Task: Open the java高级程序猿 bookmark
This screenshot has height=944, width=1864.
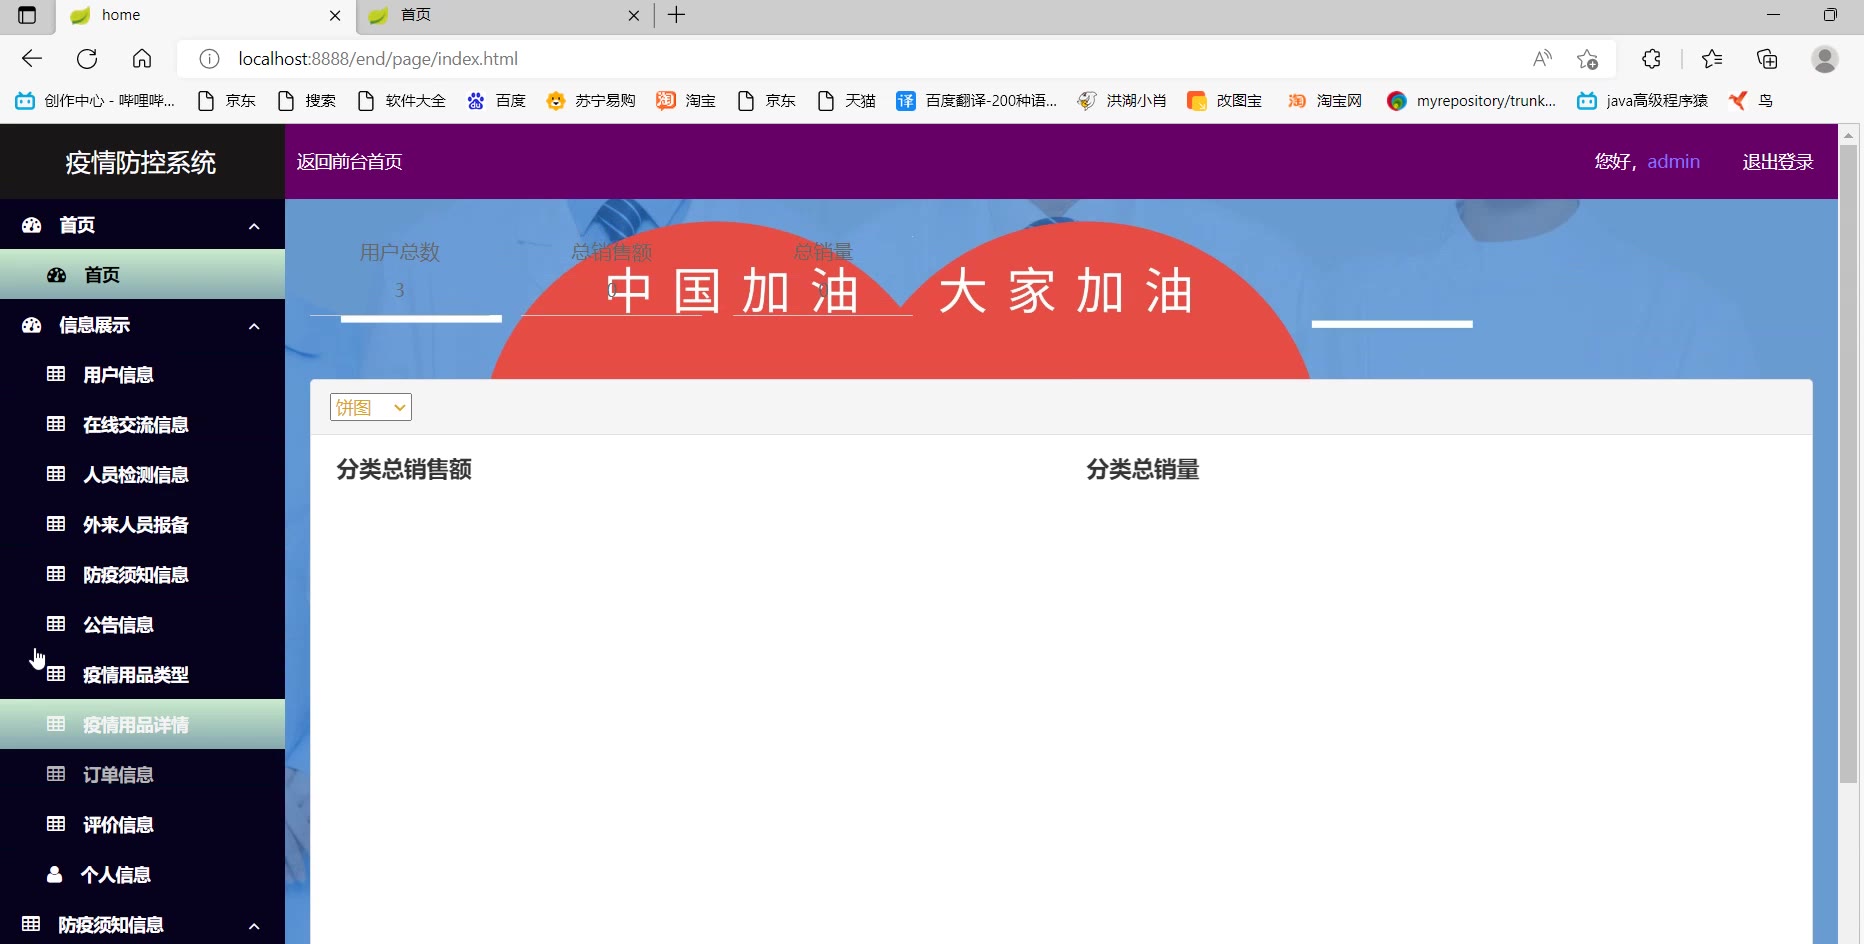Action: (x=1642, y=101)
